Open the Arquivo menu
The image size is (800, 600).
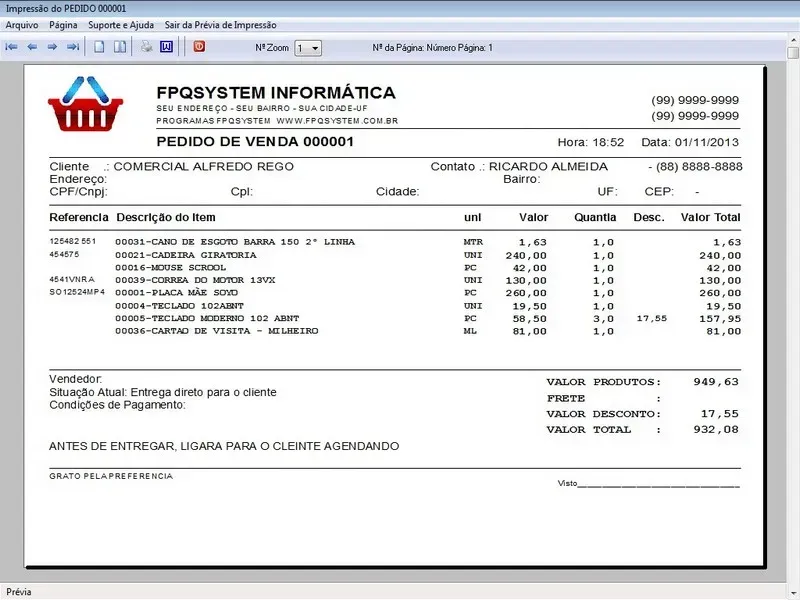(x=22, y=24)
